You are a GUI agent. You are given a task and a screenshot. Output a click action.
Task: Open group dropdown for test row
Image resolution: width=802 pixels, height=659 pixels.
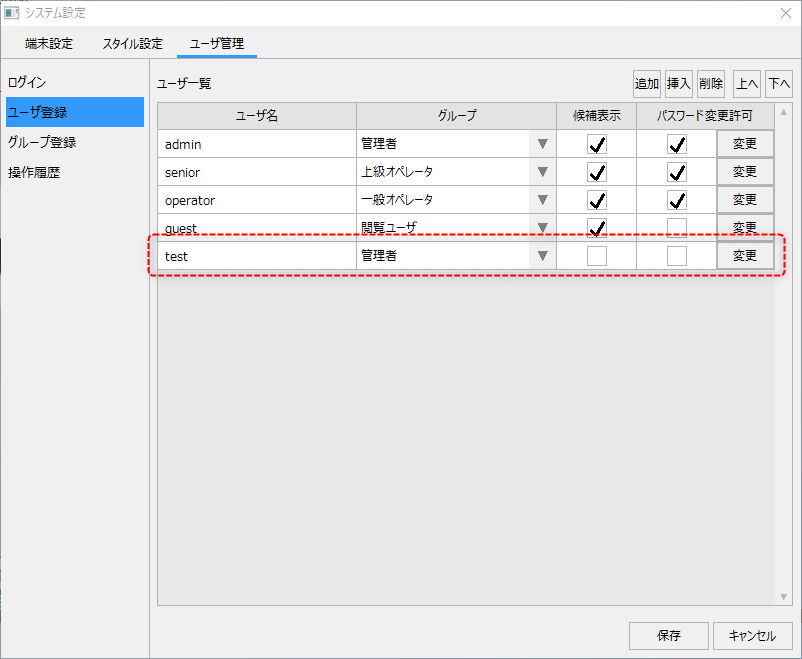[x=543, y=256]
